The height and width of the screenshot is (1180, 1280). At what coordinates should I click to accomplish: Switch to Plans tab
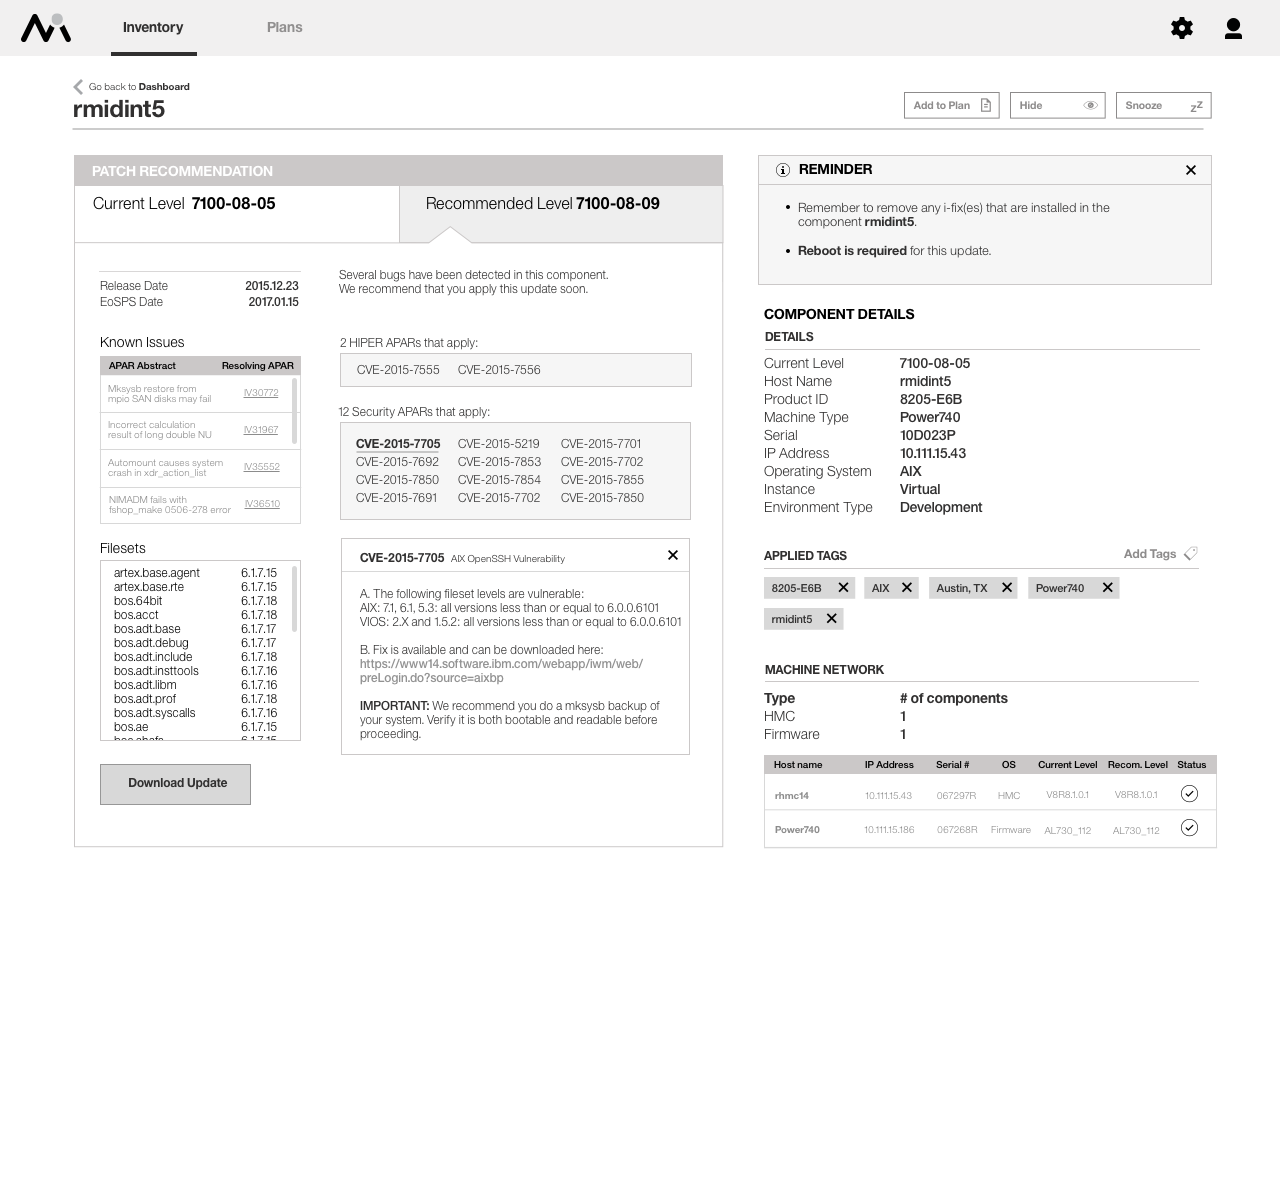click(x=285, y=28)
